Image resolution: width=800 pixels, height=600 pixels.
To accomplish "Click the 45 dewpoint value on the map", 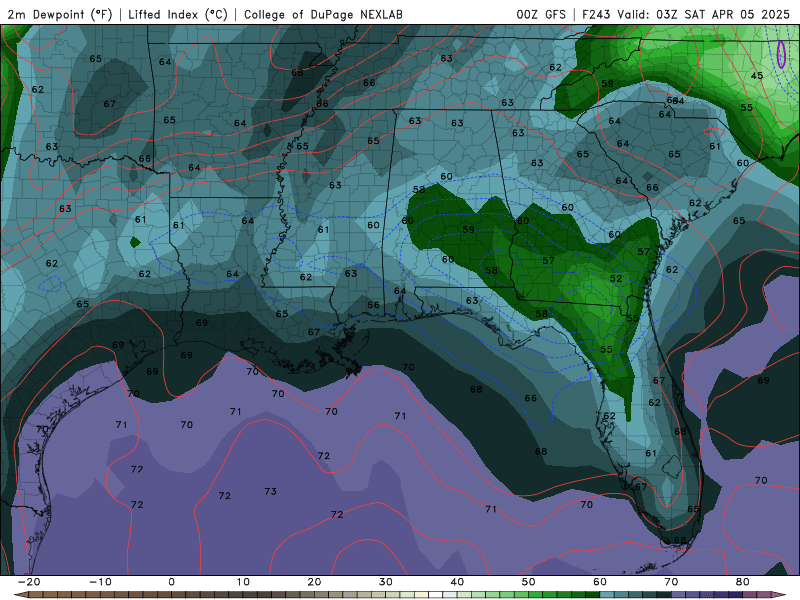I will [x=757, y=76].
